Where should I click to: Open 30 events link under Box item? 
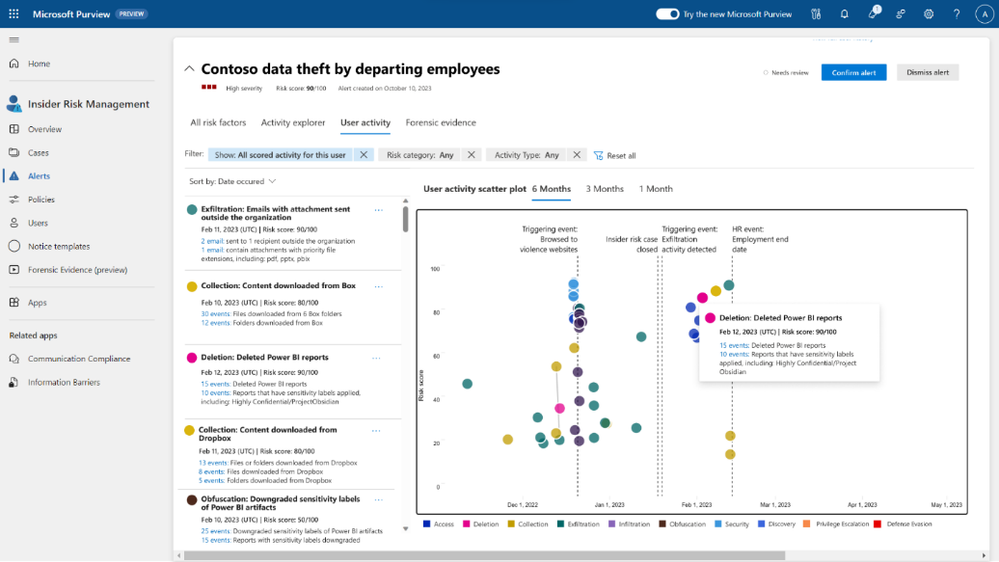215,314
